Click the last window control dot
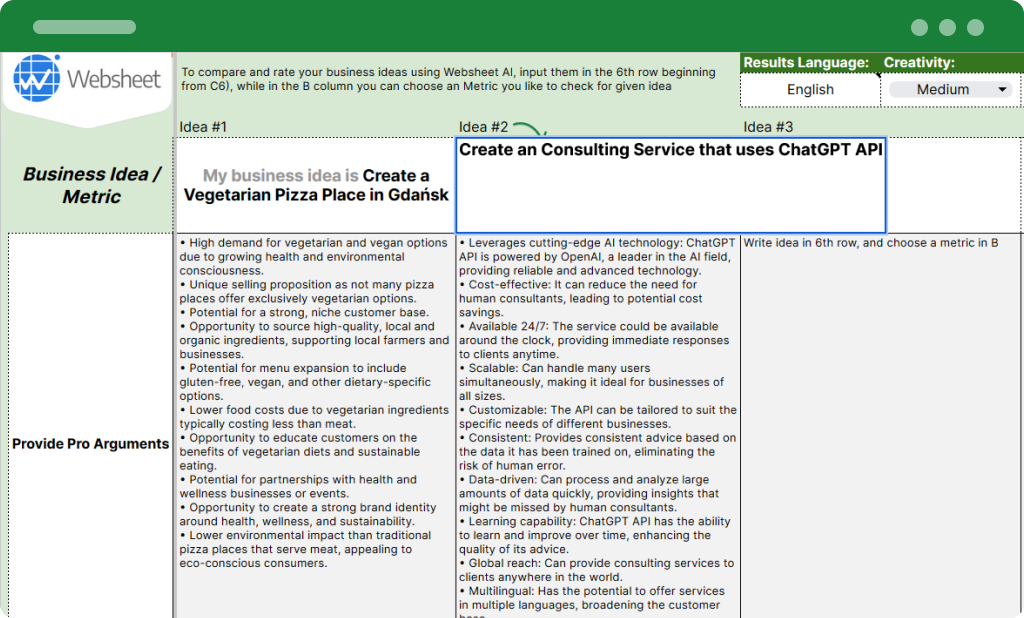 [x=976, y=27]
